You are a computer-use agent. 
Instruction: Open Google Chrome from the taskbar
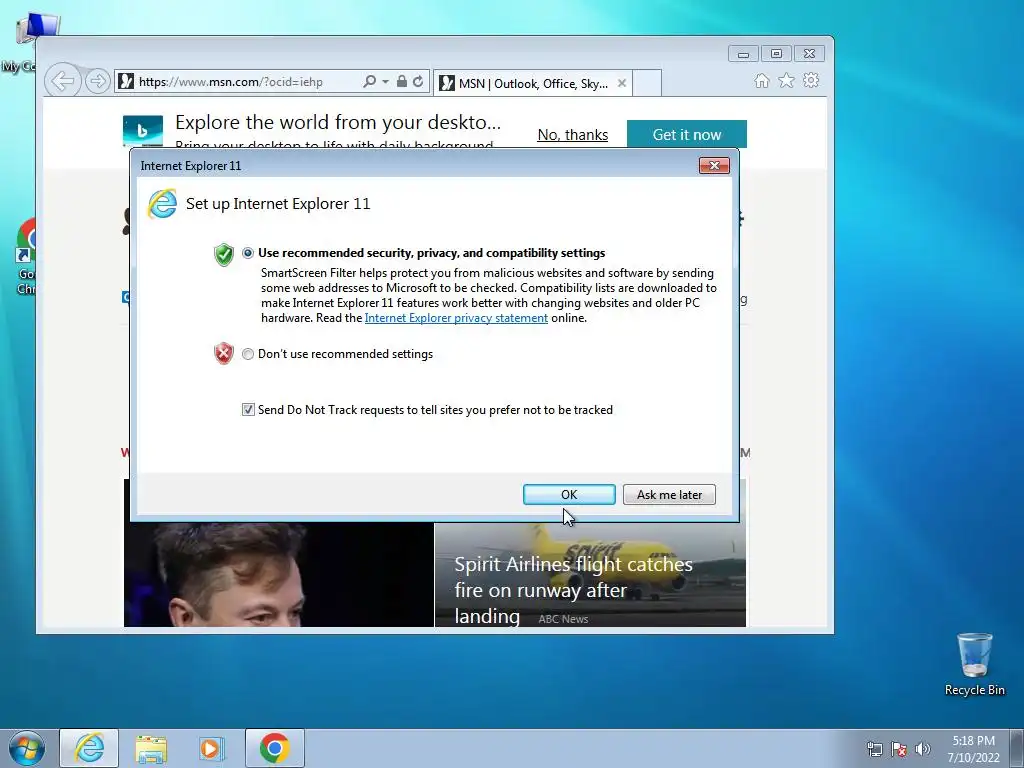275,748
